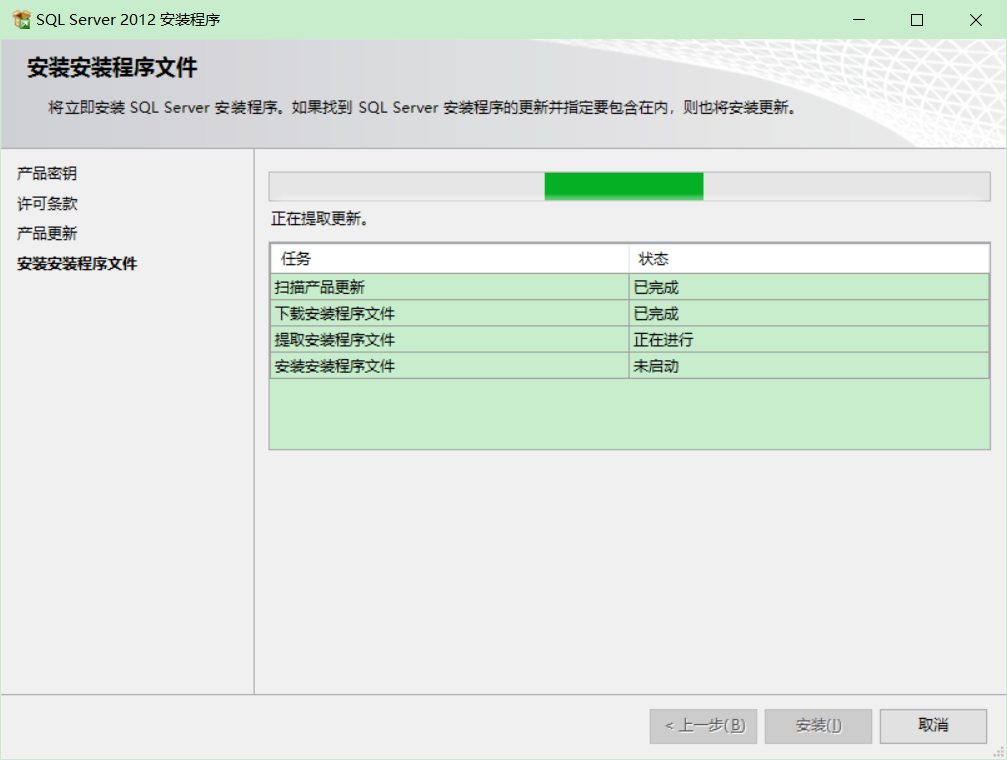Image resolution: width=1007 pixels, height=760 pixels.
Task: Click the 状态 column header
Action: tap(809, 259)
